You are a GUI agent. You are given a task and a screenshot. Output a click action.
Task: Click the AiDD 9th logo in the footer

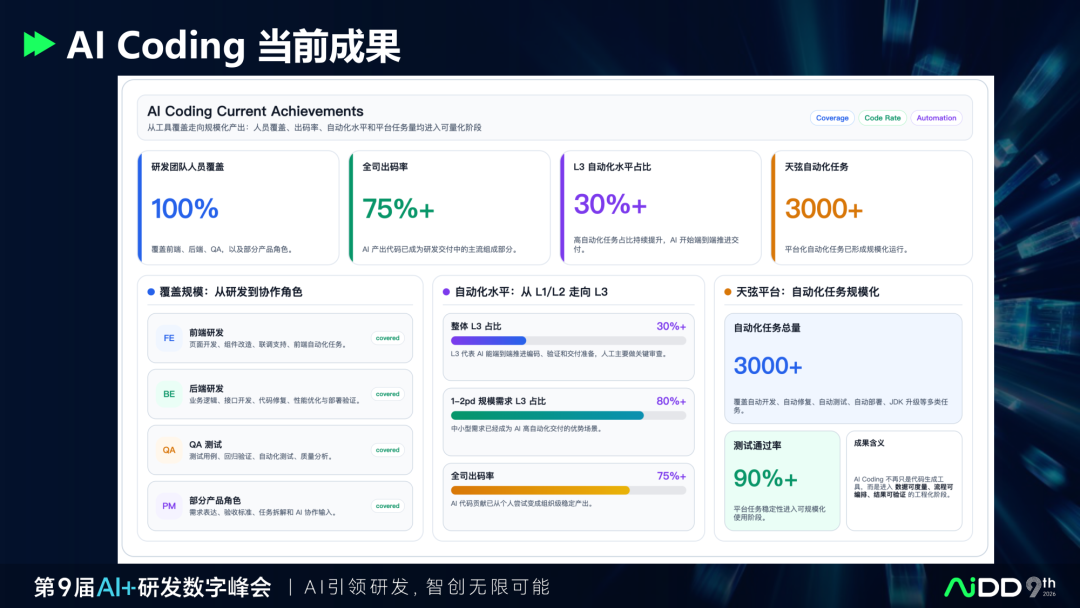coord(999,587)
